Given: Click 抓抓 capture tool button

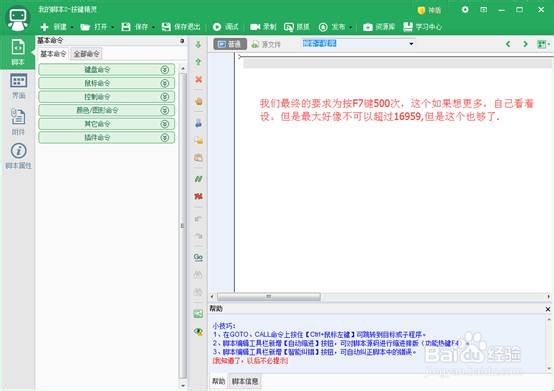Looking at the screenshot, I should click(297, 27).
